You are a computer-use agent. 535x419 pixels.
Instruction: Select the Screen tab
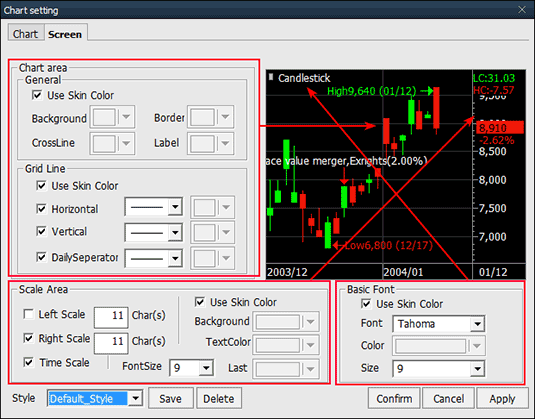point(65,33)
